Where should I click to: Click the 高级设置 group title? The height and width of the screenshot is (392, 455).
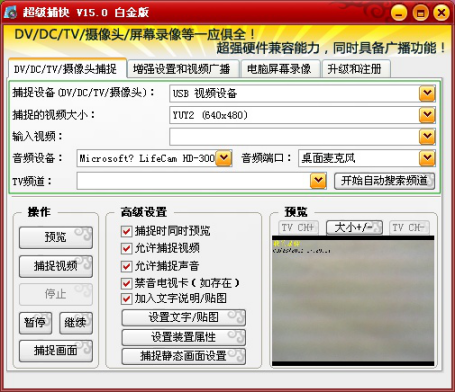click(x=144, y=212)
